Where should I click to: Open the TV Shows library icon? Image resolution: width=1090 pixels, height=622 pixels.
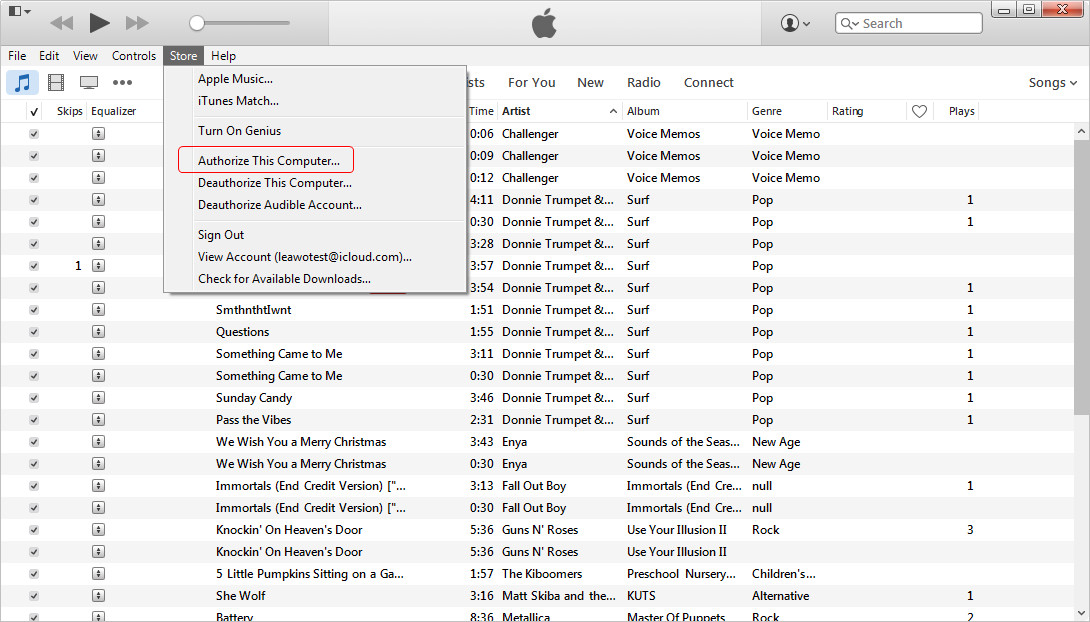[x=89, y=83]
